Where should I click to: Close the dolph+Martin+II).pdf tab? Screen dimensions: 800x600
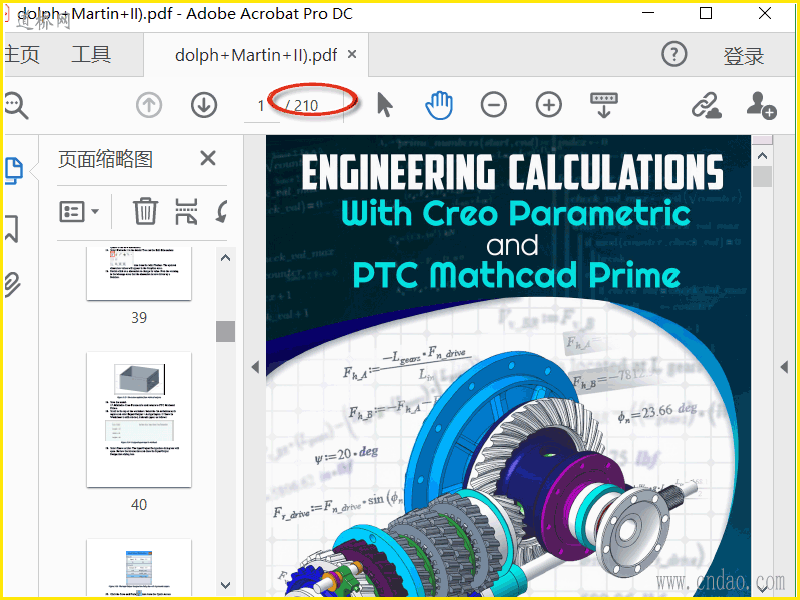pos(352,54)
